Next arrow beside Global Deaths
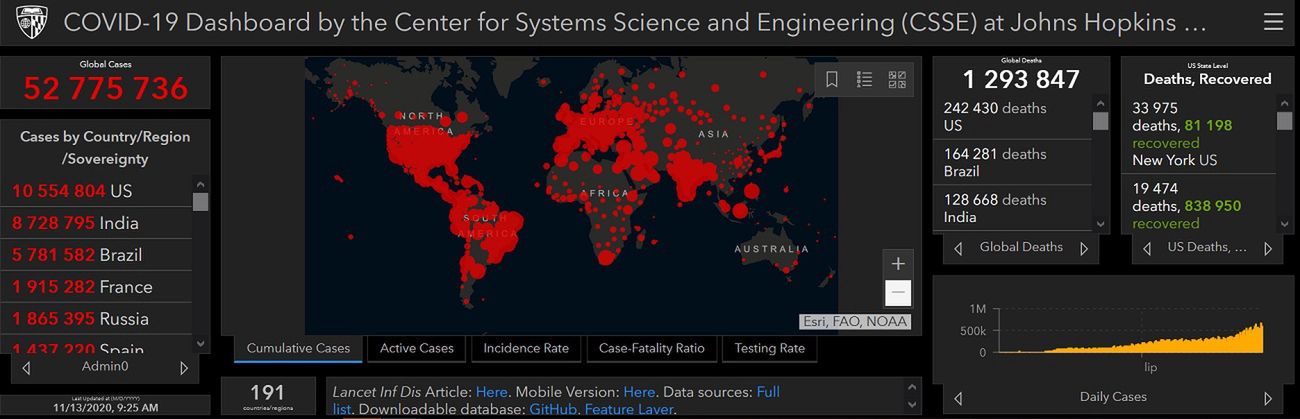This screenshot has width=1300, height=419. click(x=1084, y=248)
